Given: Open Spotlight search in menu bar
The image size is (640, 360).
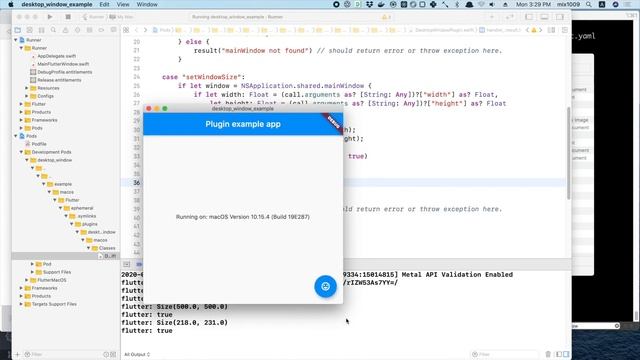Looking at the screenshot, I should tap(589, 4).
